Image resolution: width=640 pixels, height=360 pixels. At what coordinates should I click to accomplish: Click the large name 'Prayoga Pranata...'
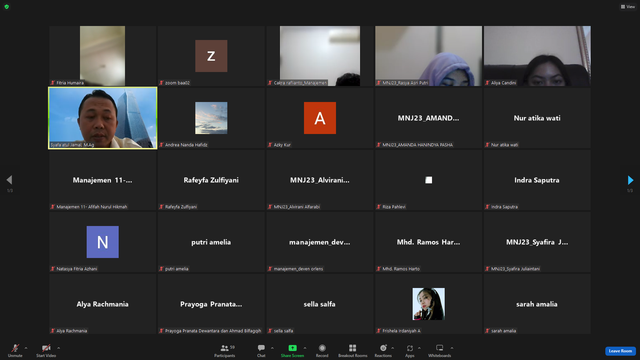pyautogui.click(x=211, y=304)
